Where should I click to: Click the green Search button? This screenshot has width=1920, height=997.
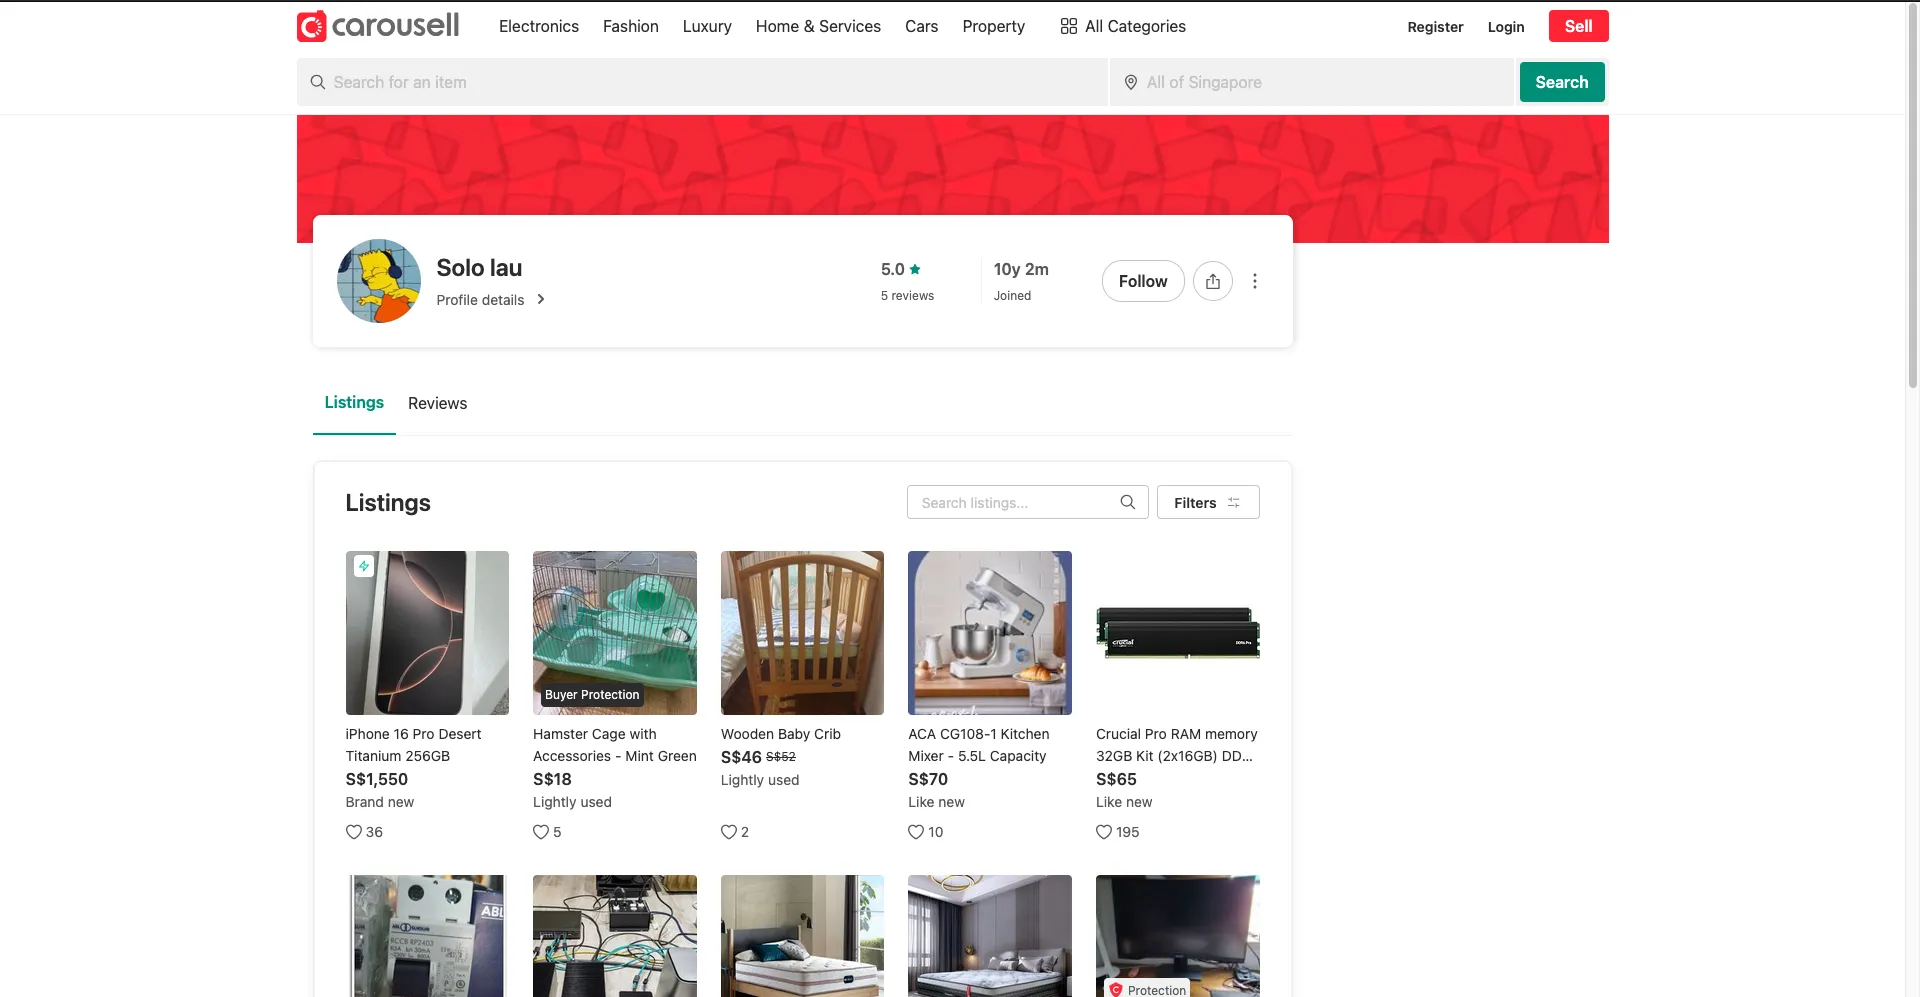point(1562,82)
